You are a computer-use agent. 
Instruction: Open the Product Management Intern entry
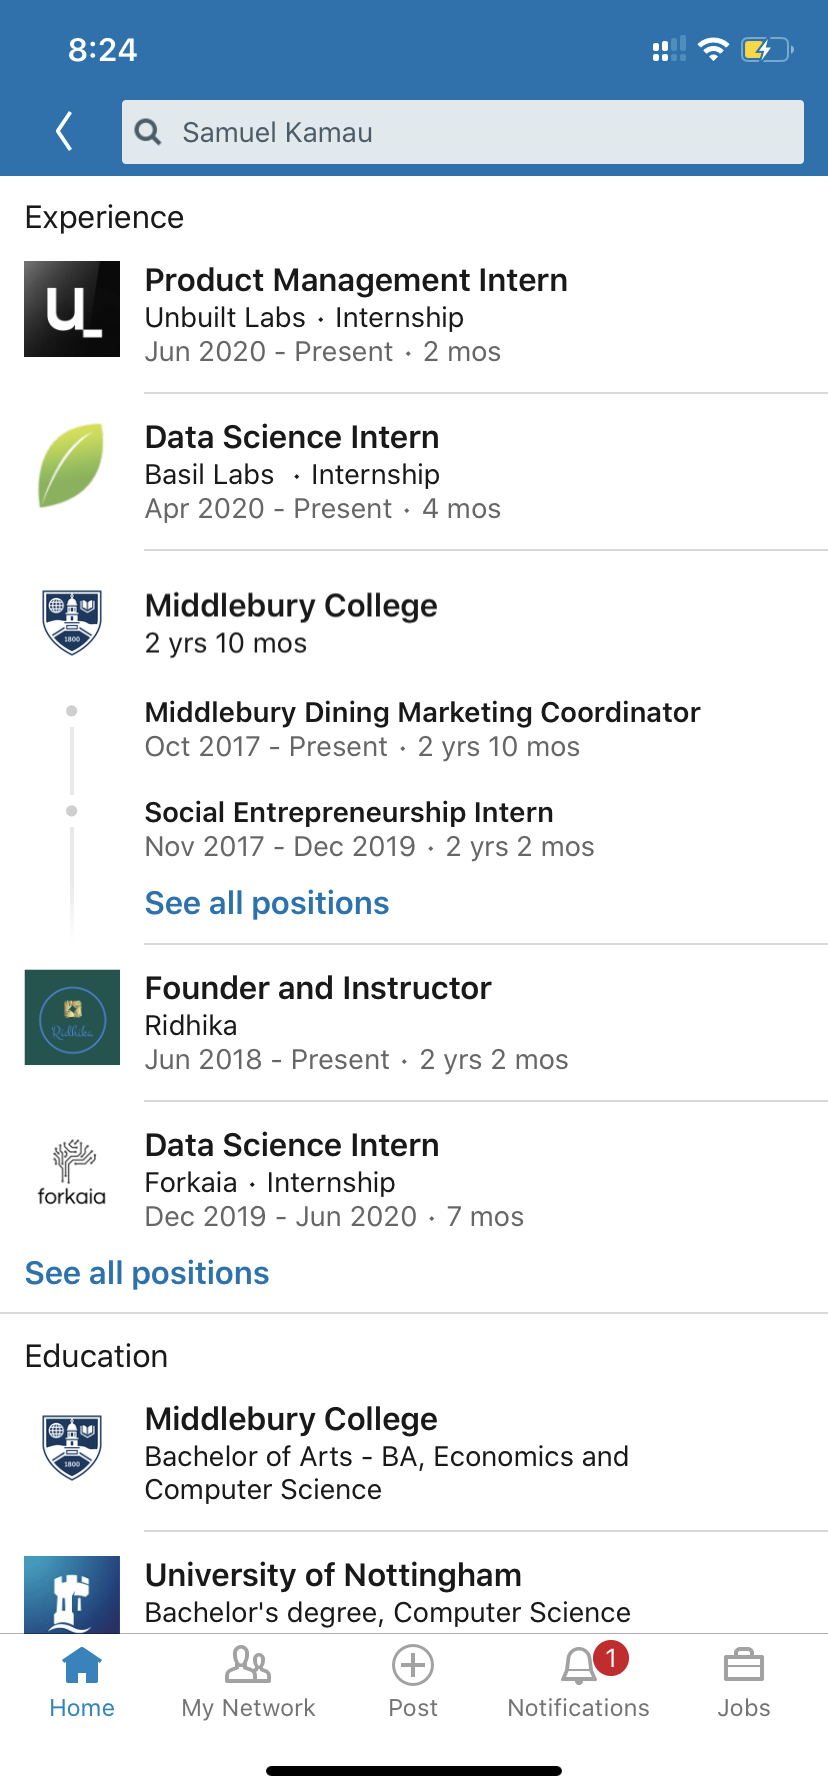click(356, 281)
